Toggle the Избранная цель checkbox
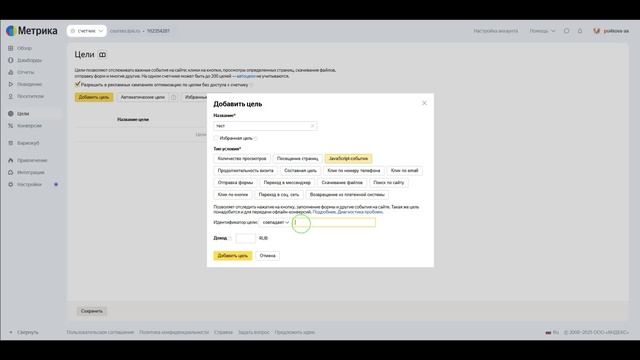This screenshot has width=640, height=360. (x=216, y=138)
